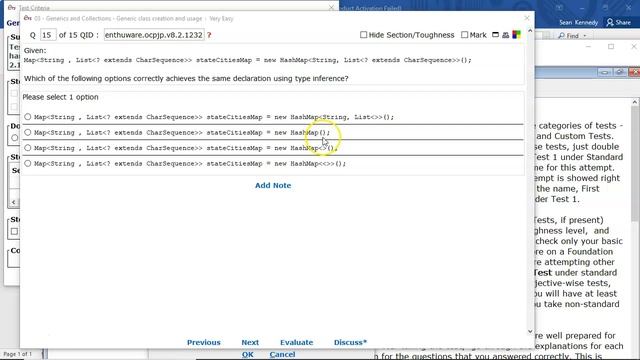This screenshot has height=360, width=640.
Task: Click the window layout icon next to Mark
Action: (x=495, y=35)
